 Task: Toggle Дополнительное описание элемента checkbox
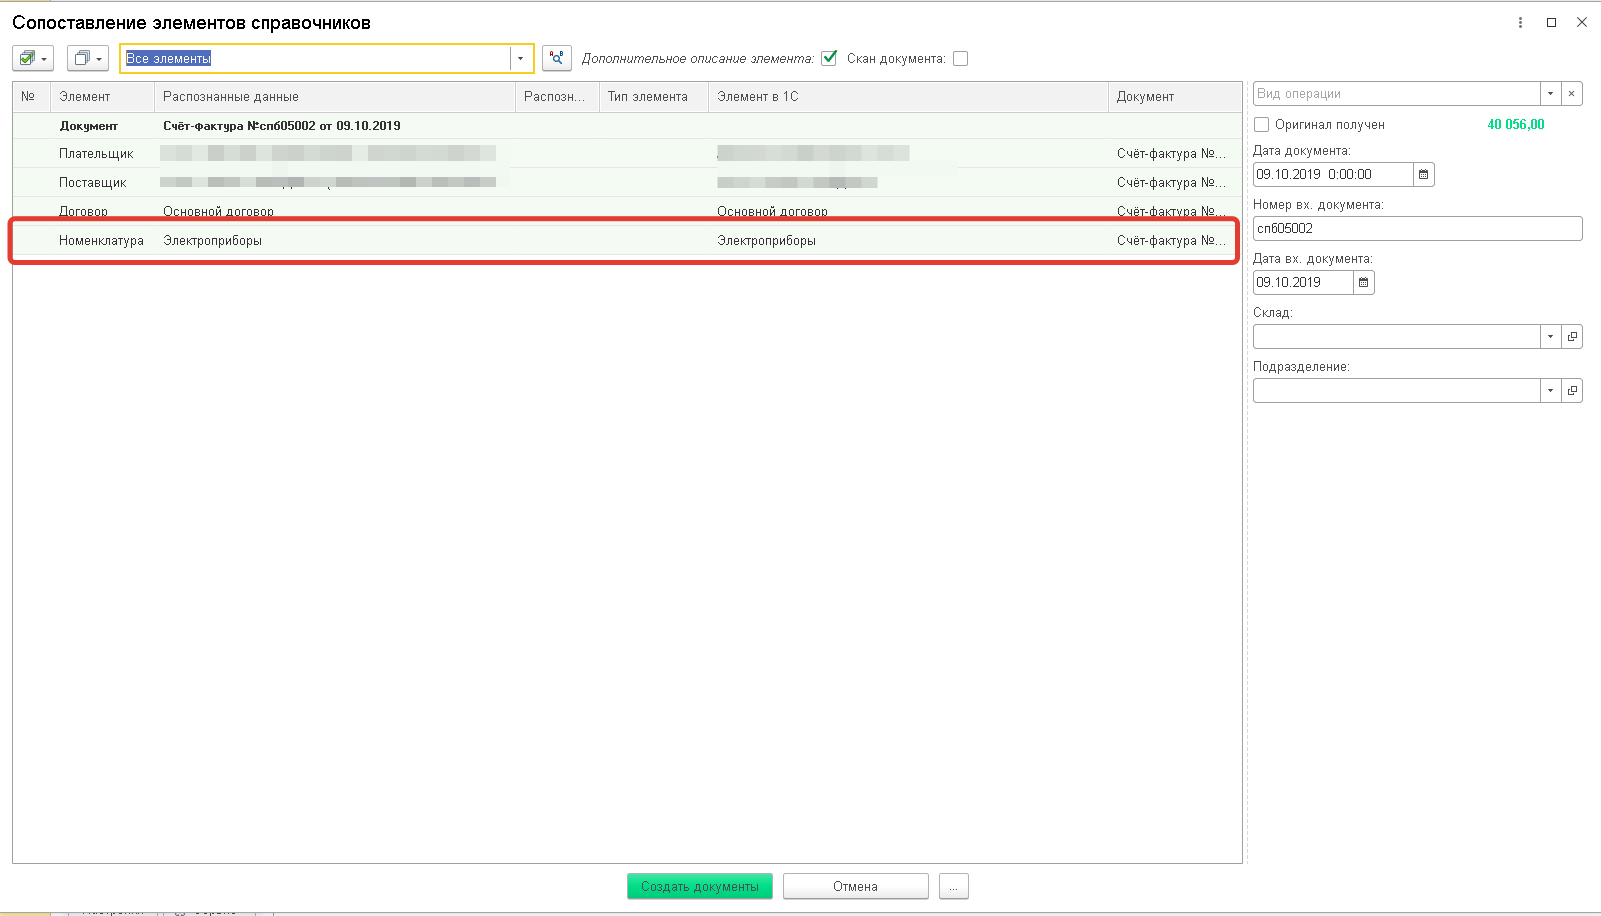[x=829, y=58]
